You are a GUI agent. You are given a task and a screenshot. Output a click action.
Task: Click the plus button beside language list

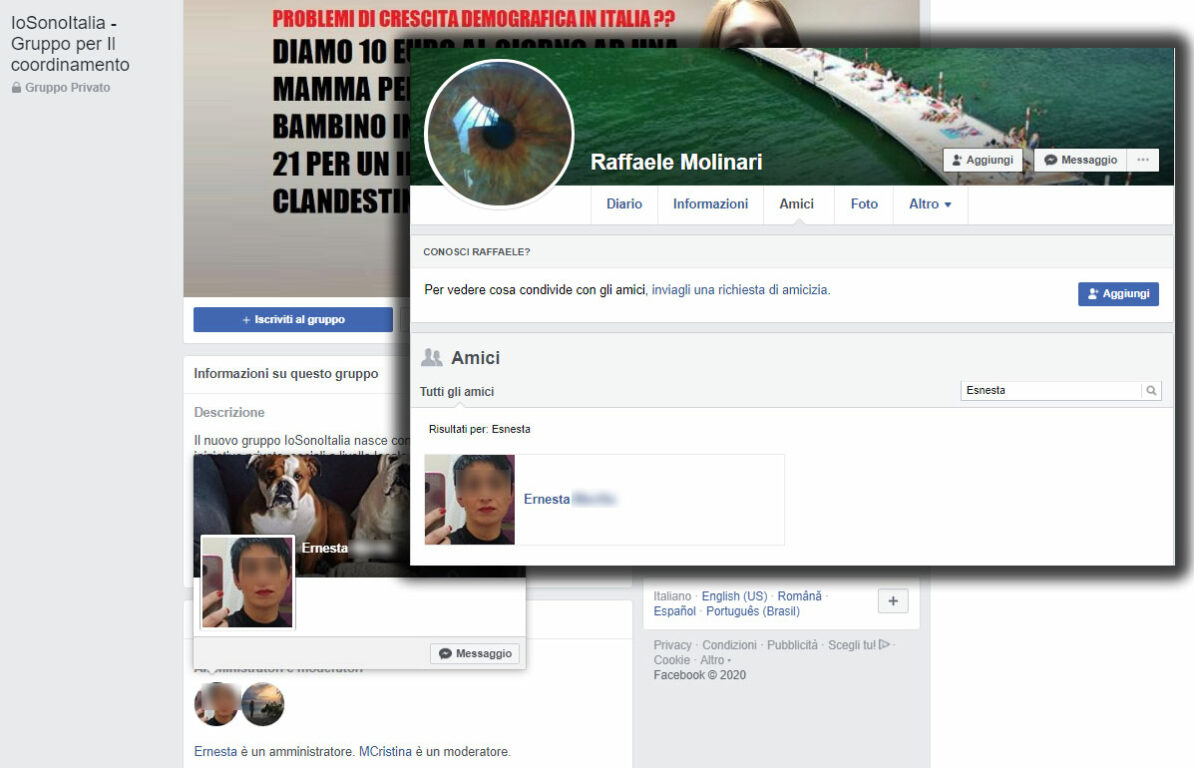click(892, 601)
